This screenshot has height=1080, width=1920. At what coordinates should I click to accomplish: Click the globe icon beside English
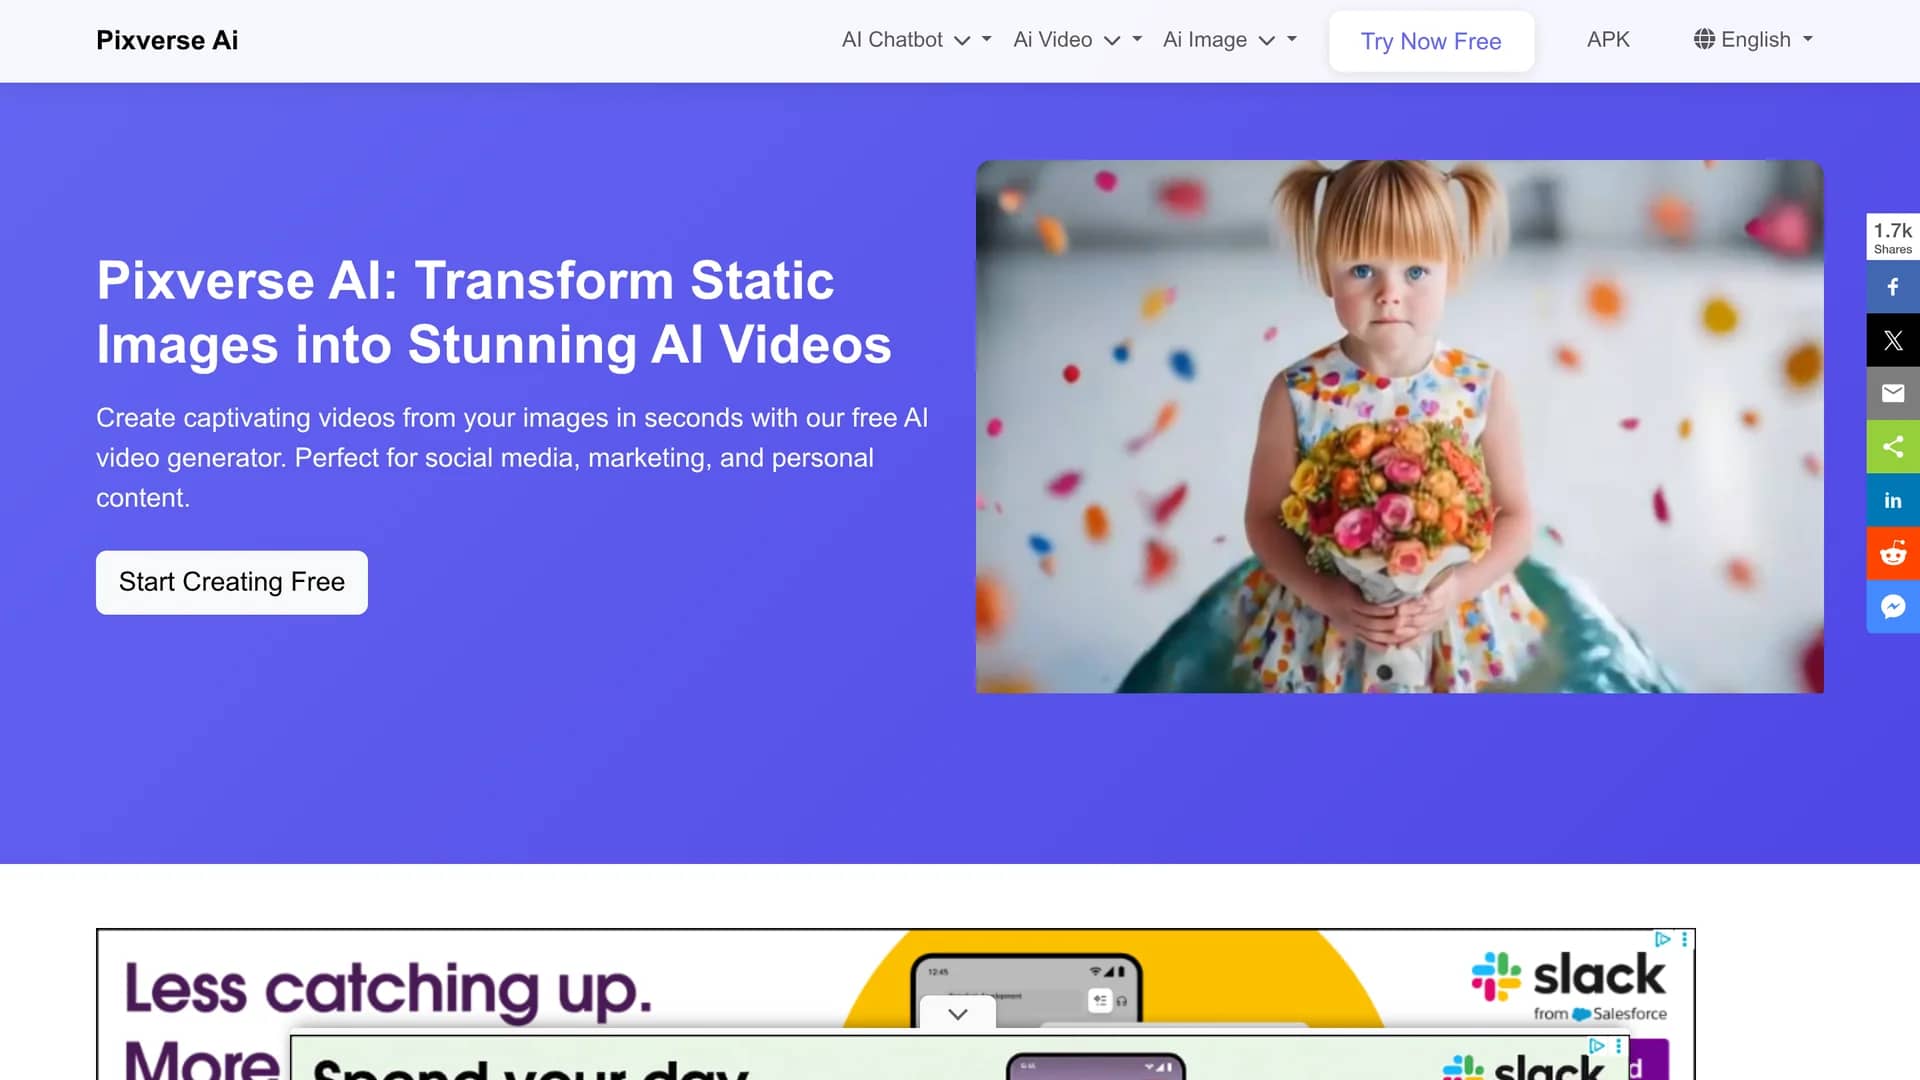tap(1704, 39)
